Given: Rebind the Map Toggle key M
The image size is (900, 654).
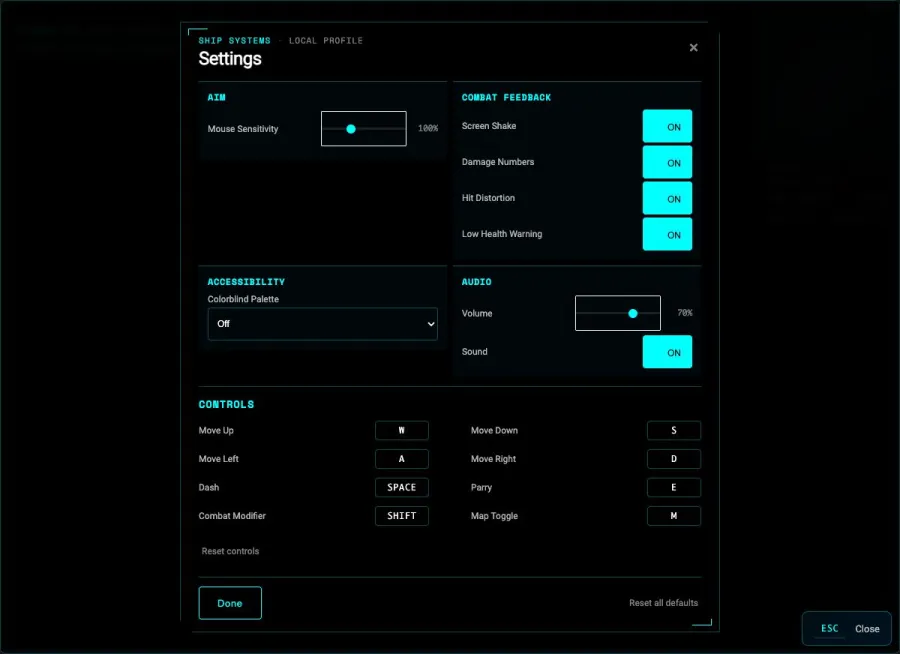Looking at the screenshot, I should [674, 516].
